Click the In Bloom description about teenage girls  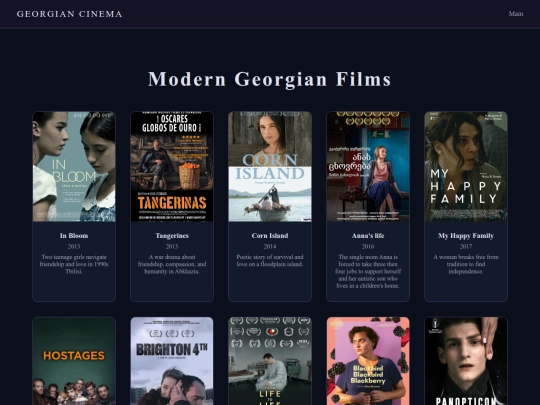(x=74, y=264)
